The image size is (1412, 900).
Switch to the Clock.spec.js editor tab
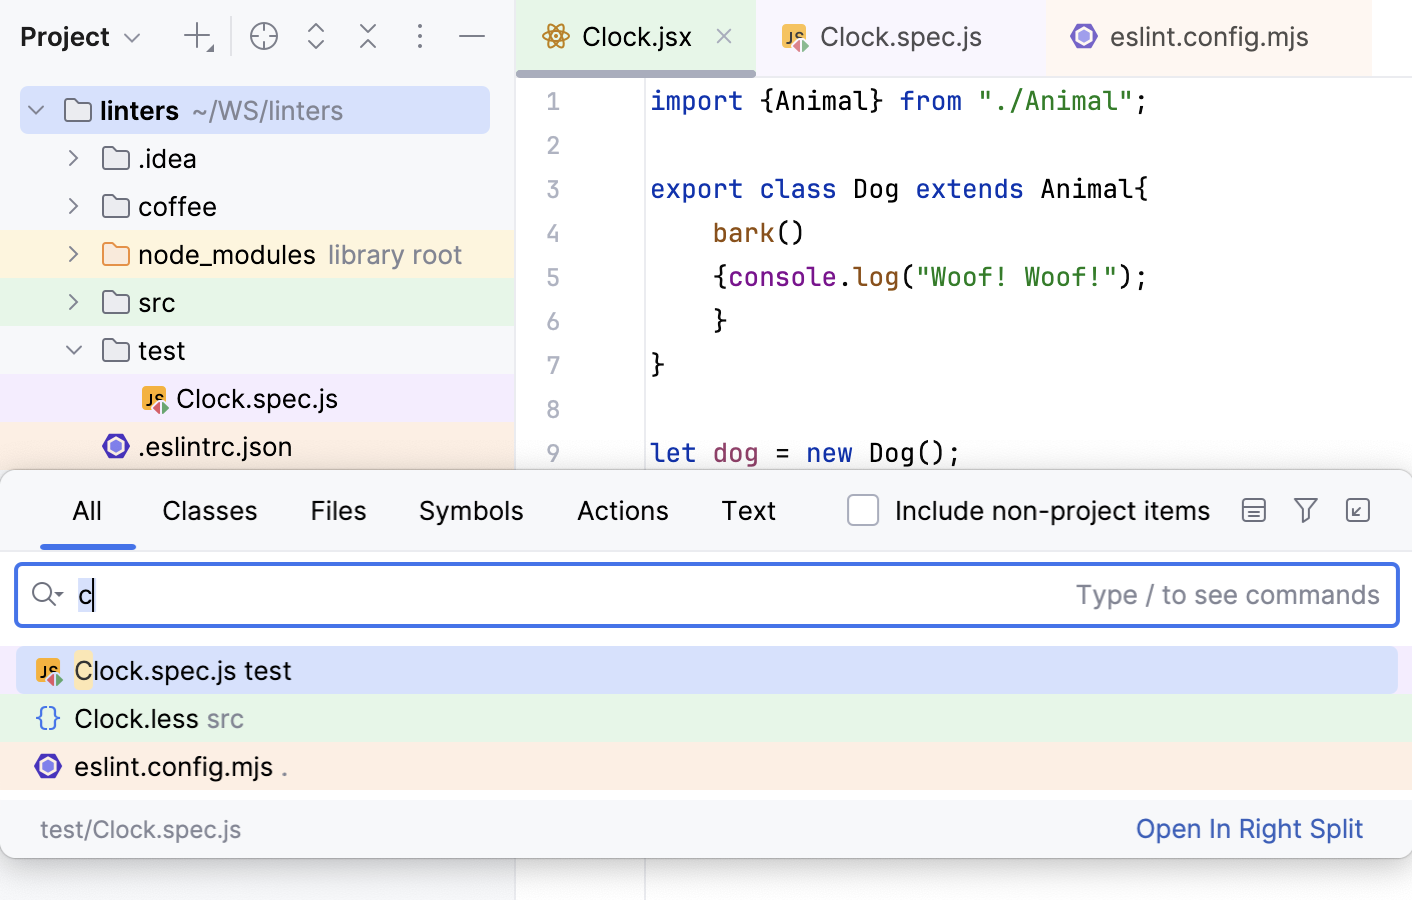tap(900, 37)
